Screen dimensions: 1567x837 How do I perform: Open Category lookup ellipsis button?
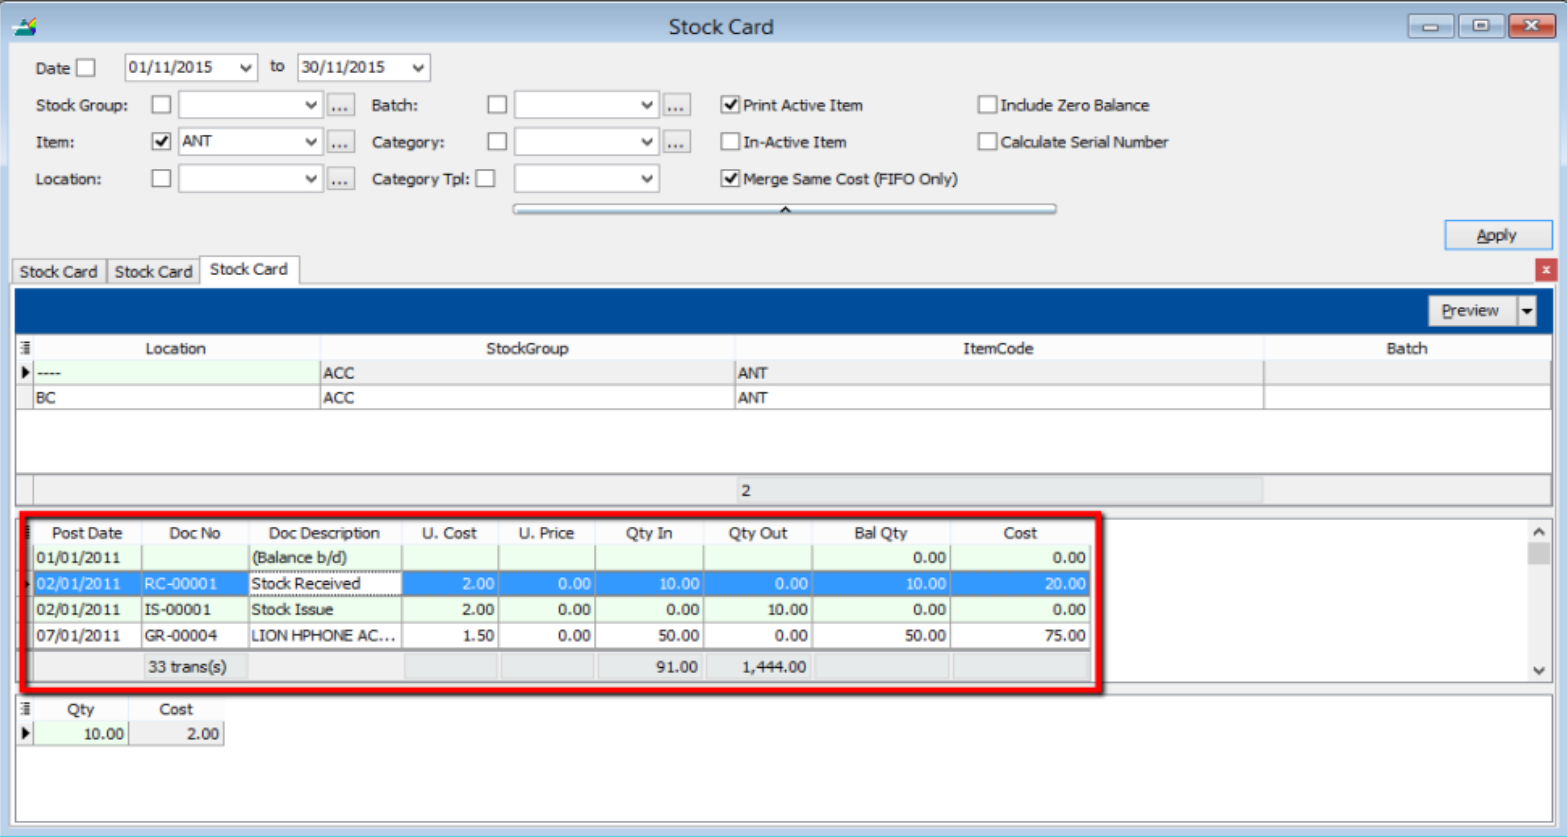point(676,142)
